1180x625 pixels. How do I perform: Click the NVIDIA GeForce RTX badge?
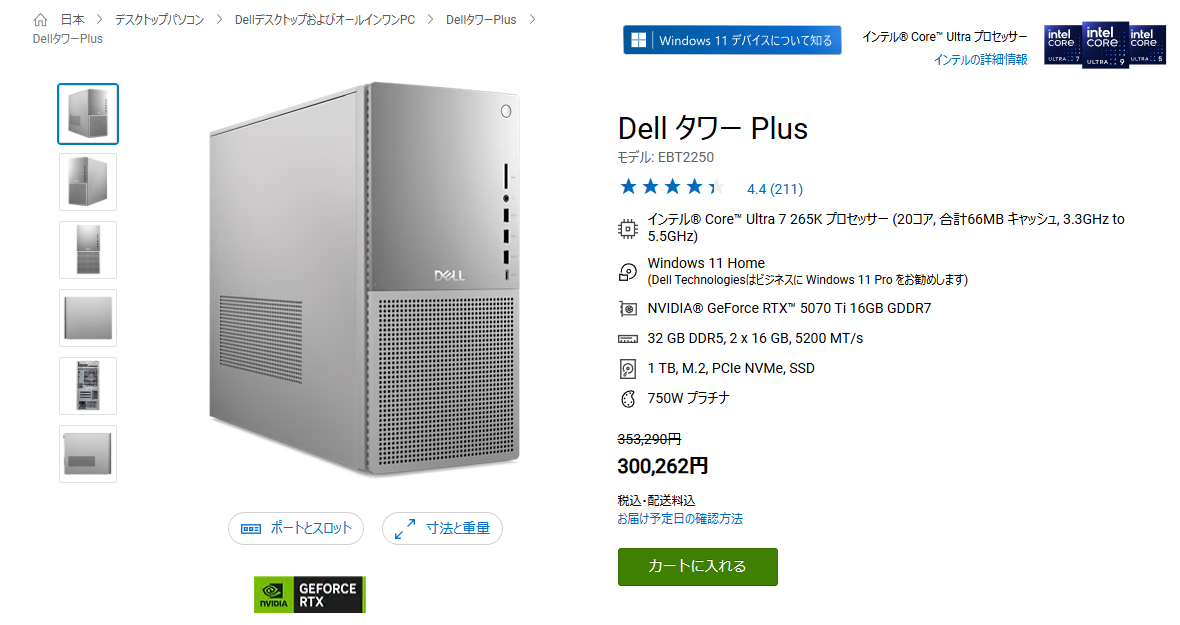coord(310,594)
